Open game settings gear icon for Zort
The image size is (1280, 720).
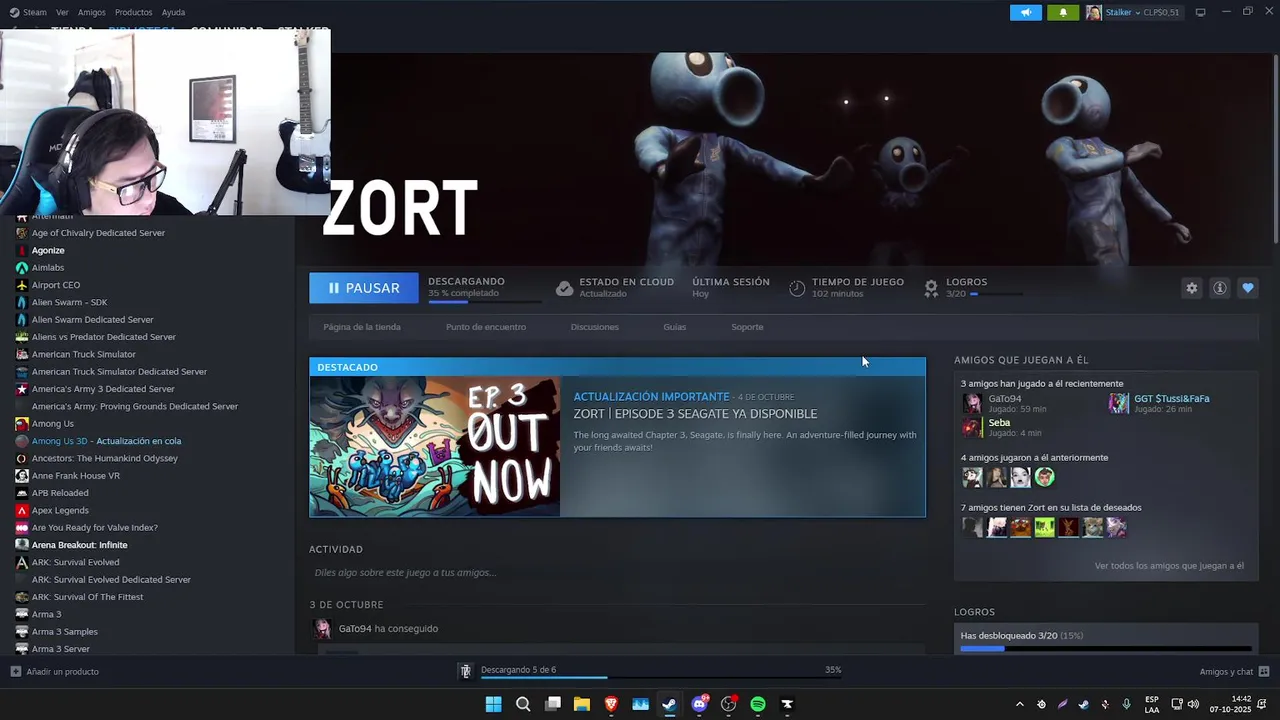point(1191,288)
